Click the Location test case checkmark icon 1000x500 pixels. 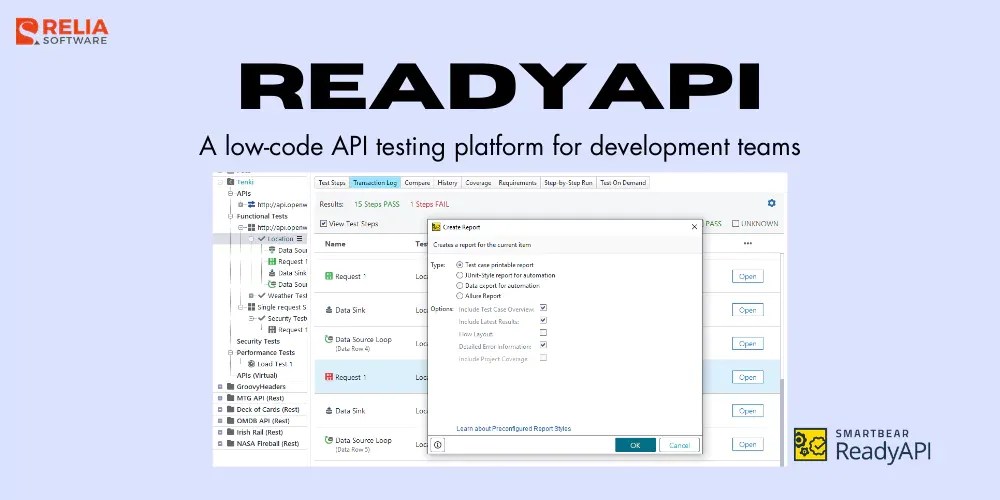[x=261, y=239]
